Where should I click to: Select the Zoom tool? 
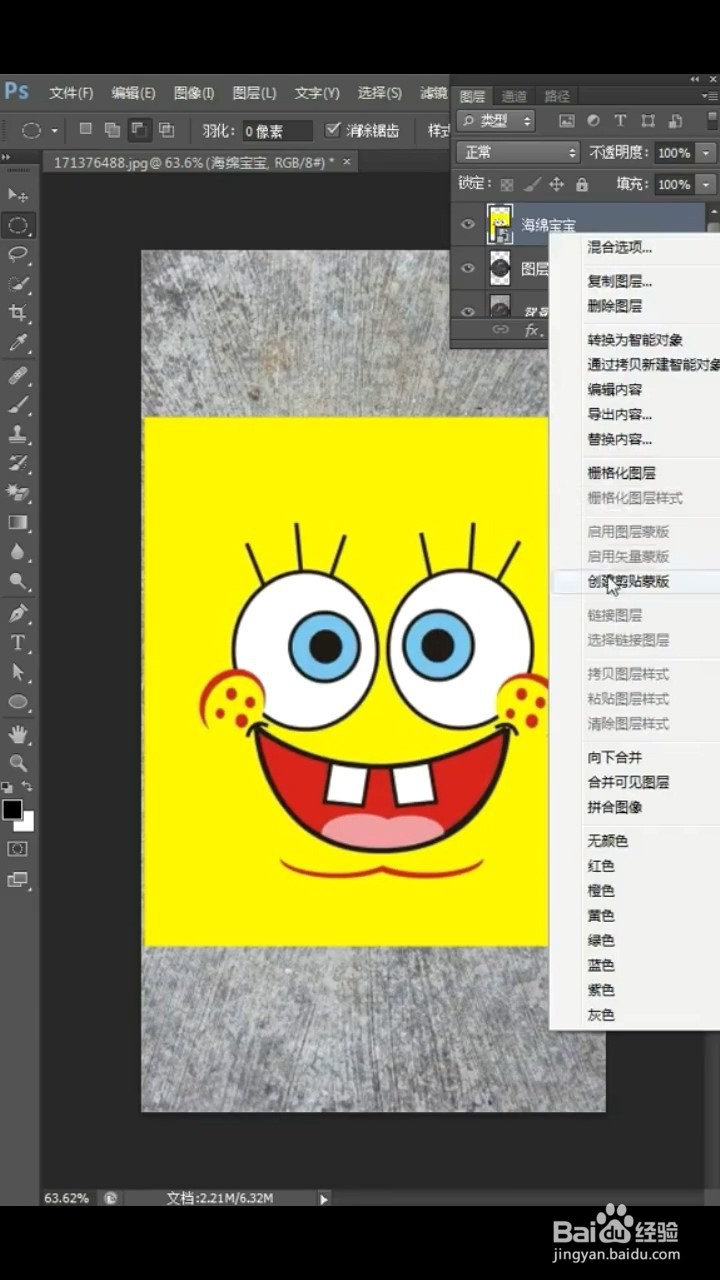coord(18,763)
